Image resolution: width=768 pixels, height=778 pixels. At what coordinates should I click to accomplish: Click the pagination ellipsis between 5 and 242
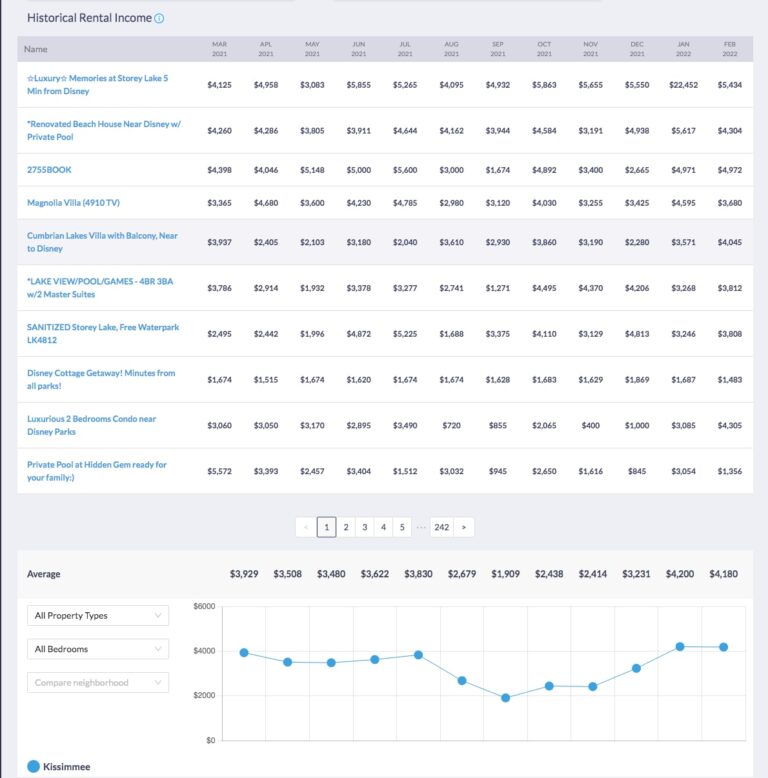pos(421,526)
